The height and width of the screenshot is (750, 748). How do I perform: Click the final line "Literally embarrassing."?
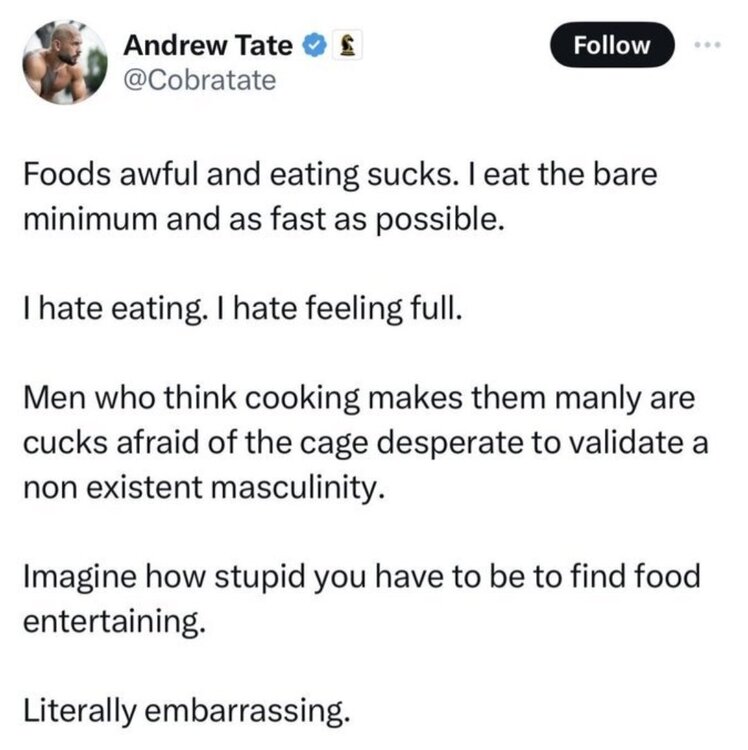coord(187,710)
